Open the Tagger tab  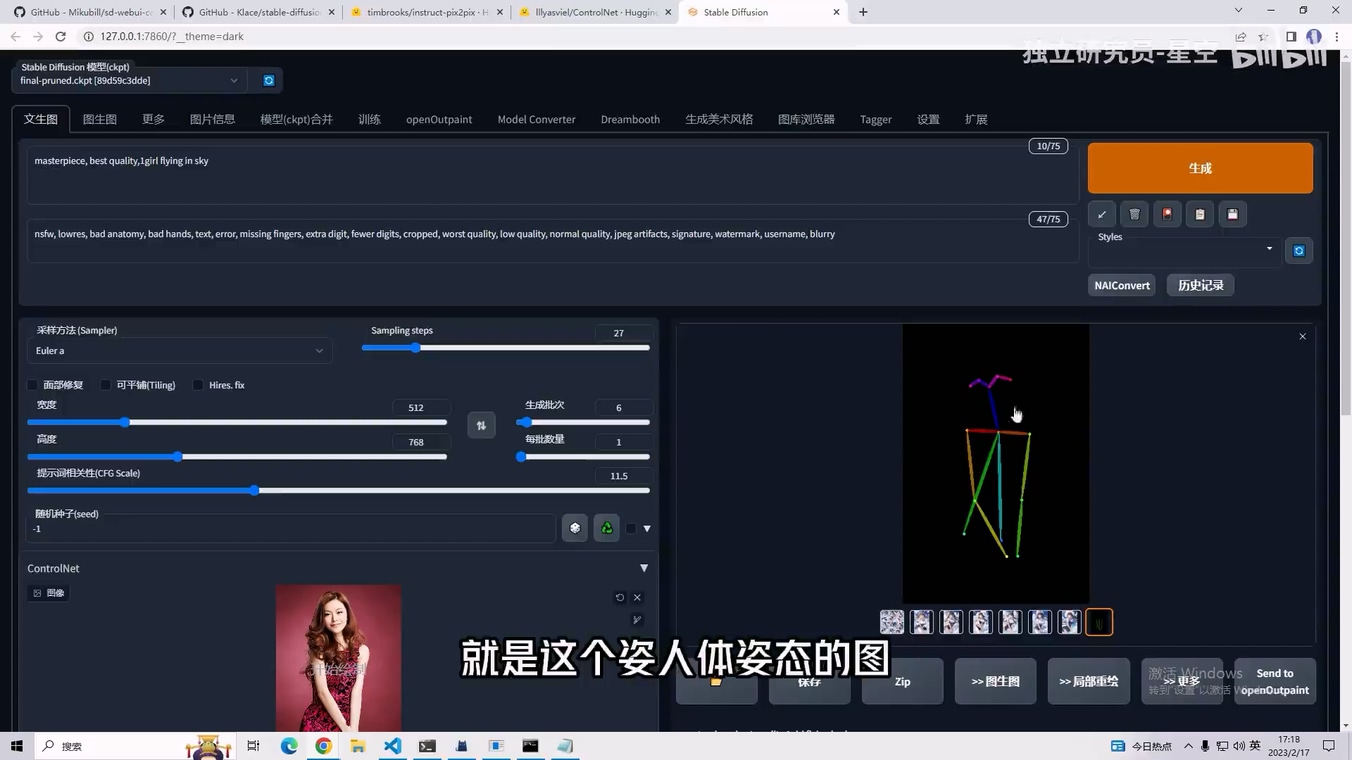point(875,119)
